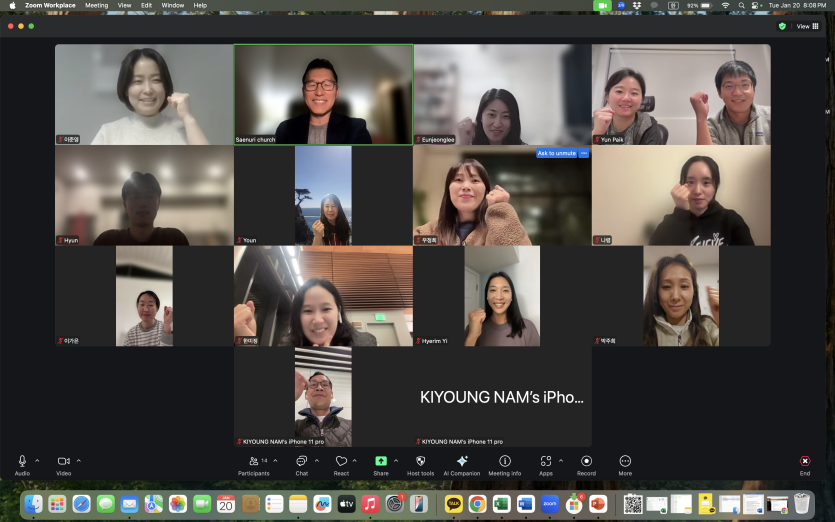Open the Chat panel
This screenshot has width=835, height=522.
301,465
